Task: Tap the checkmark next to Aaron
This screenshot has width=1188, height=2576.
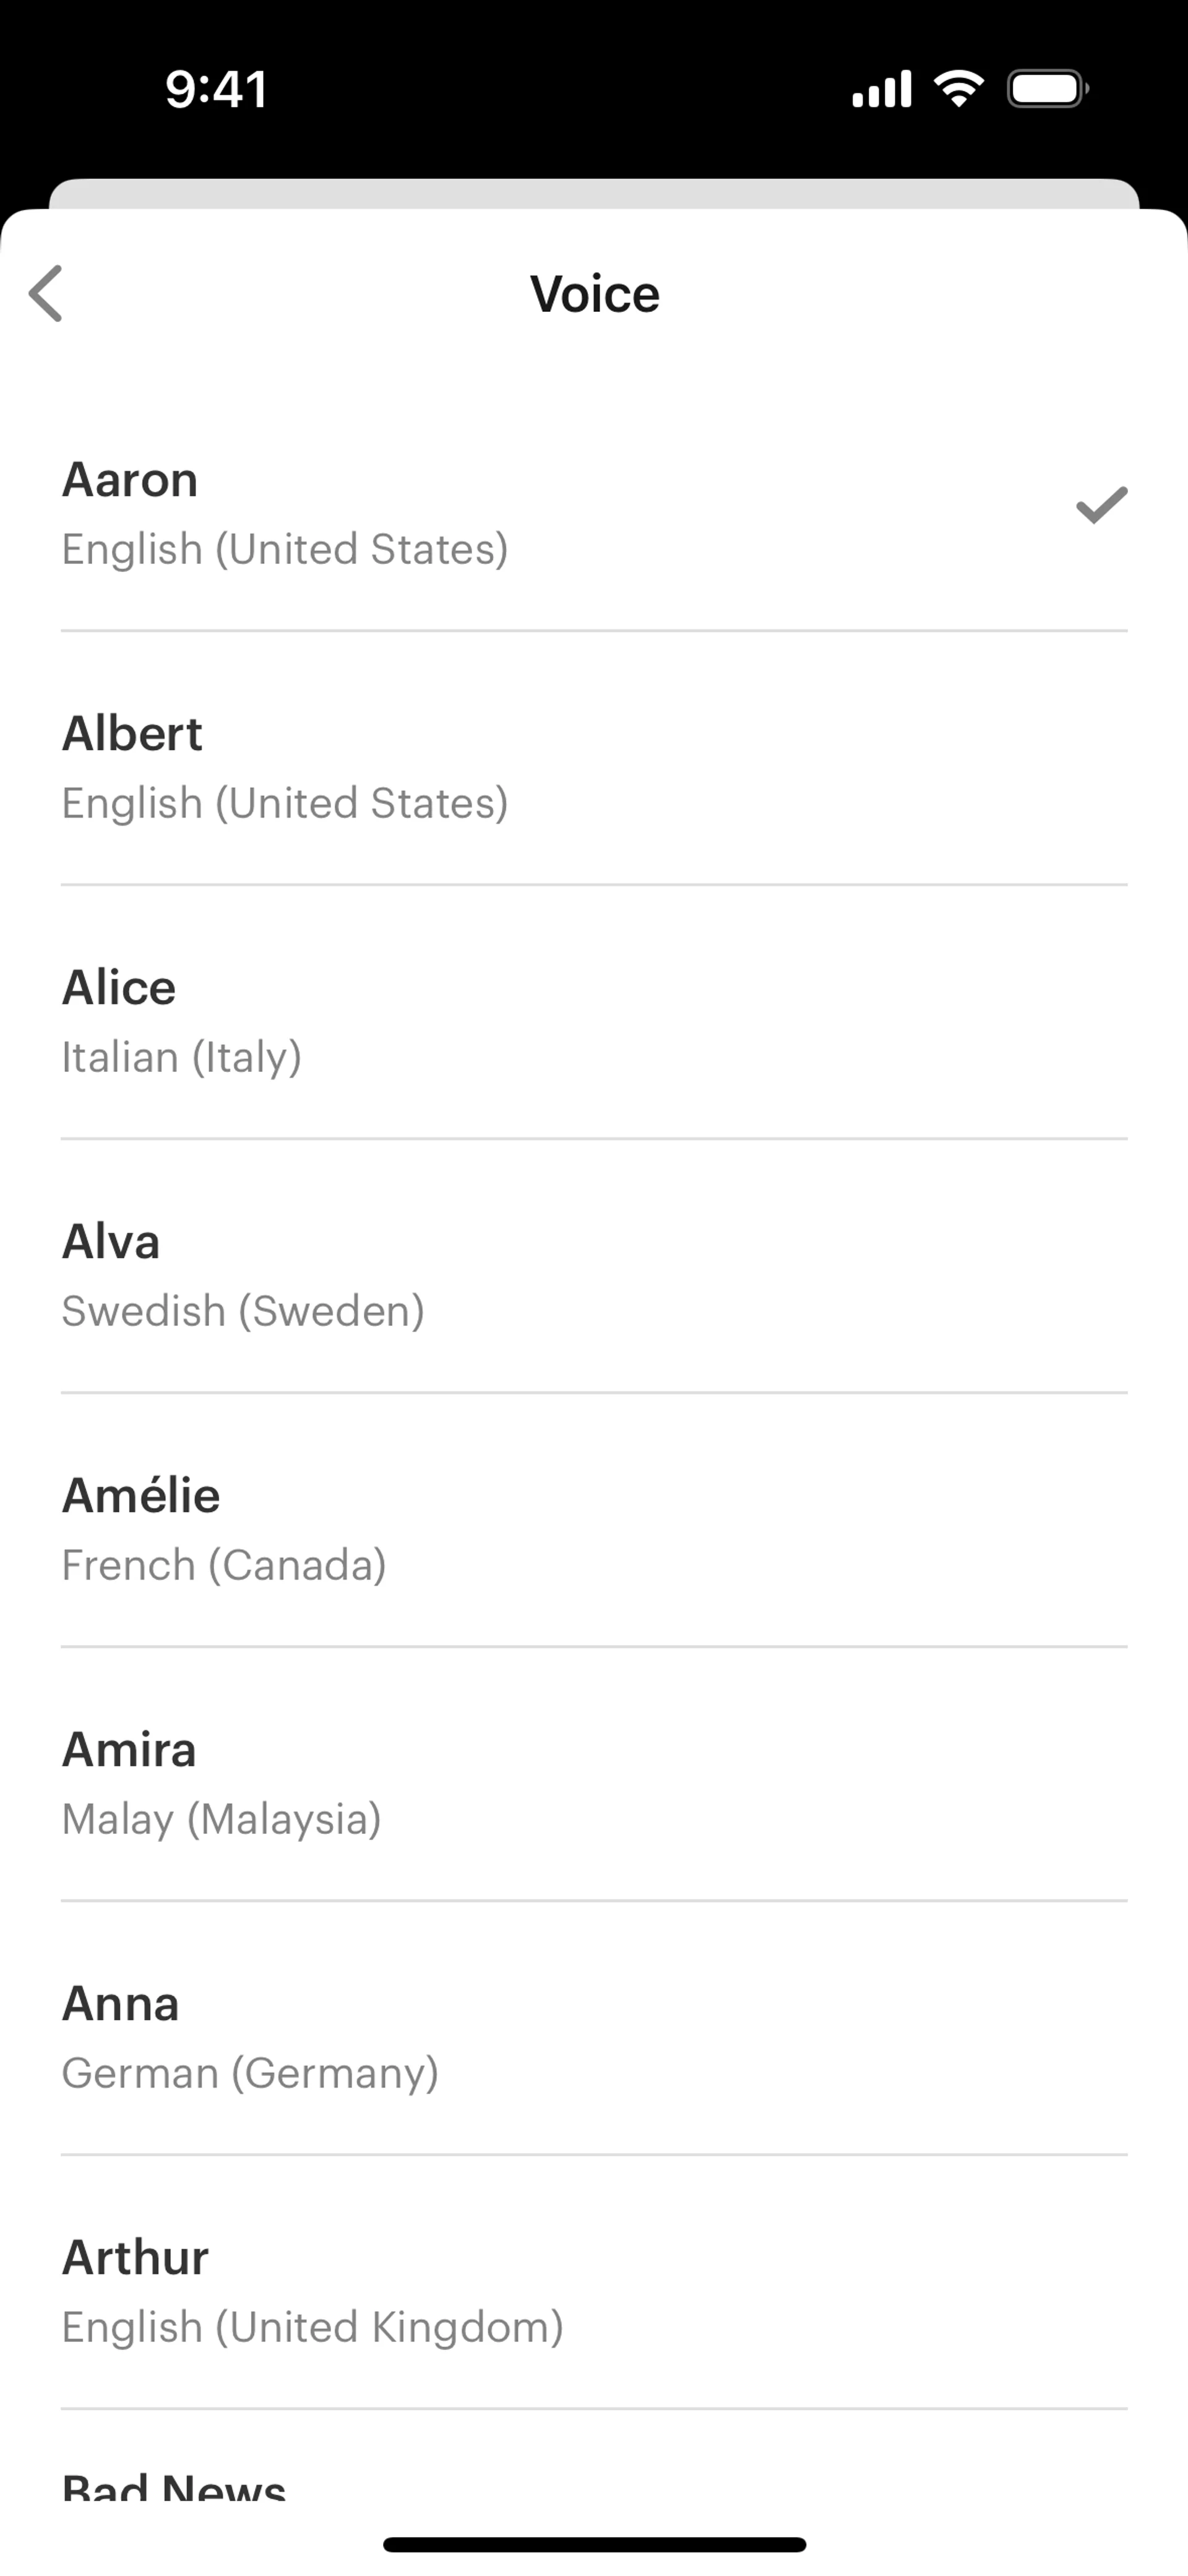Action: (x=1101, y=506)
